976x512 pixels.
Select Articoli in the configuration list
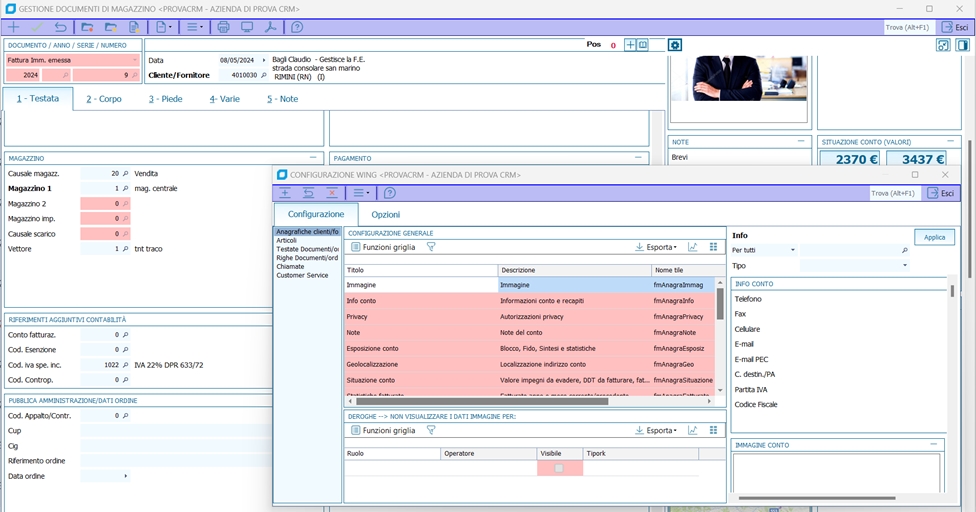[x=287, y=240]
